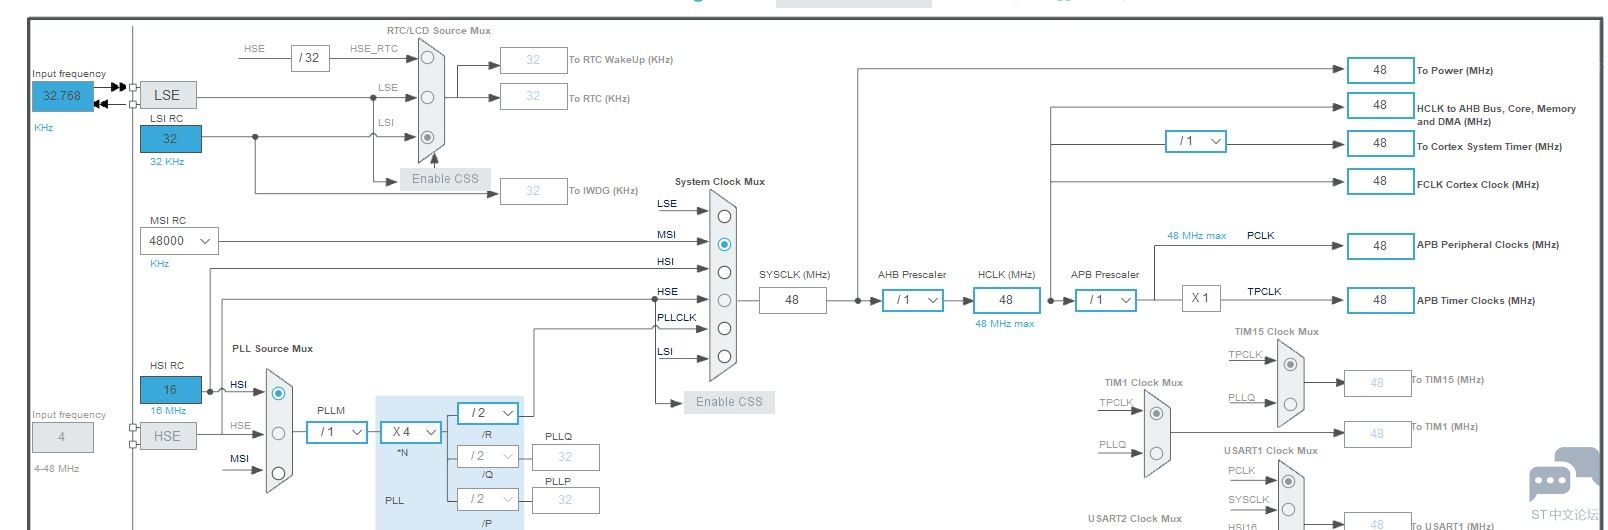Click the X1 TPCLK multiplier box
The image size is (1608, 530).
pyautogui.click(x=1201, y=298)
